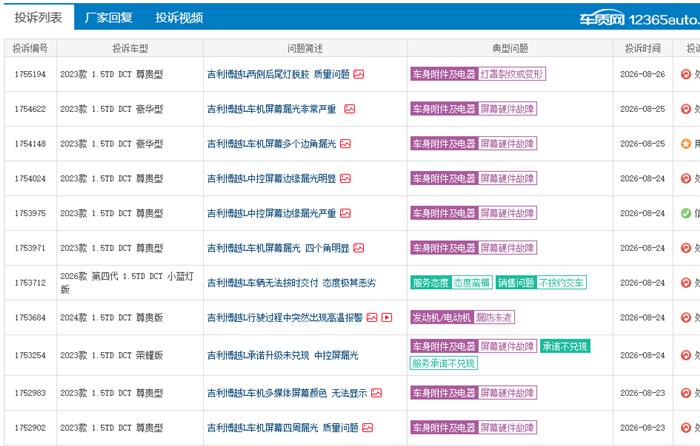Click the green 服务态度 tag
The width and height of the screenshot is (700, 446).
(431, 283)
